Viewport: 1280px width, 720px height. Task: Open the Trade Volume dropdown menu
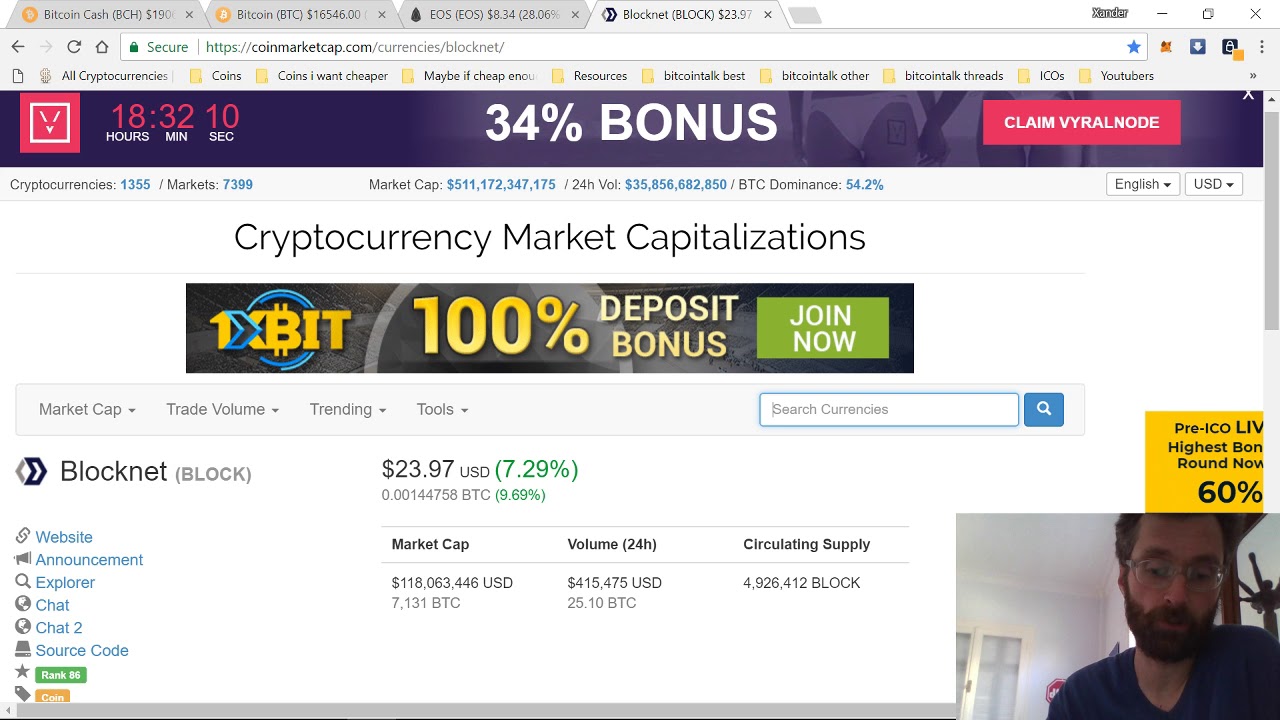tap(222, 409)
